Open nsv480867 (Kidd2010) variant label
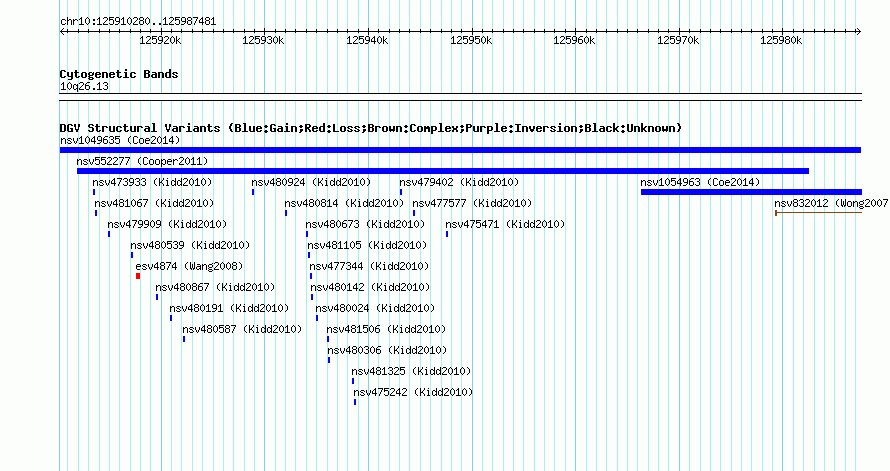 coord(215,287)
